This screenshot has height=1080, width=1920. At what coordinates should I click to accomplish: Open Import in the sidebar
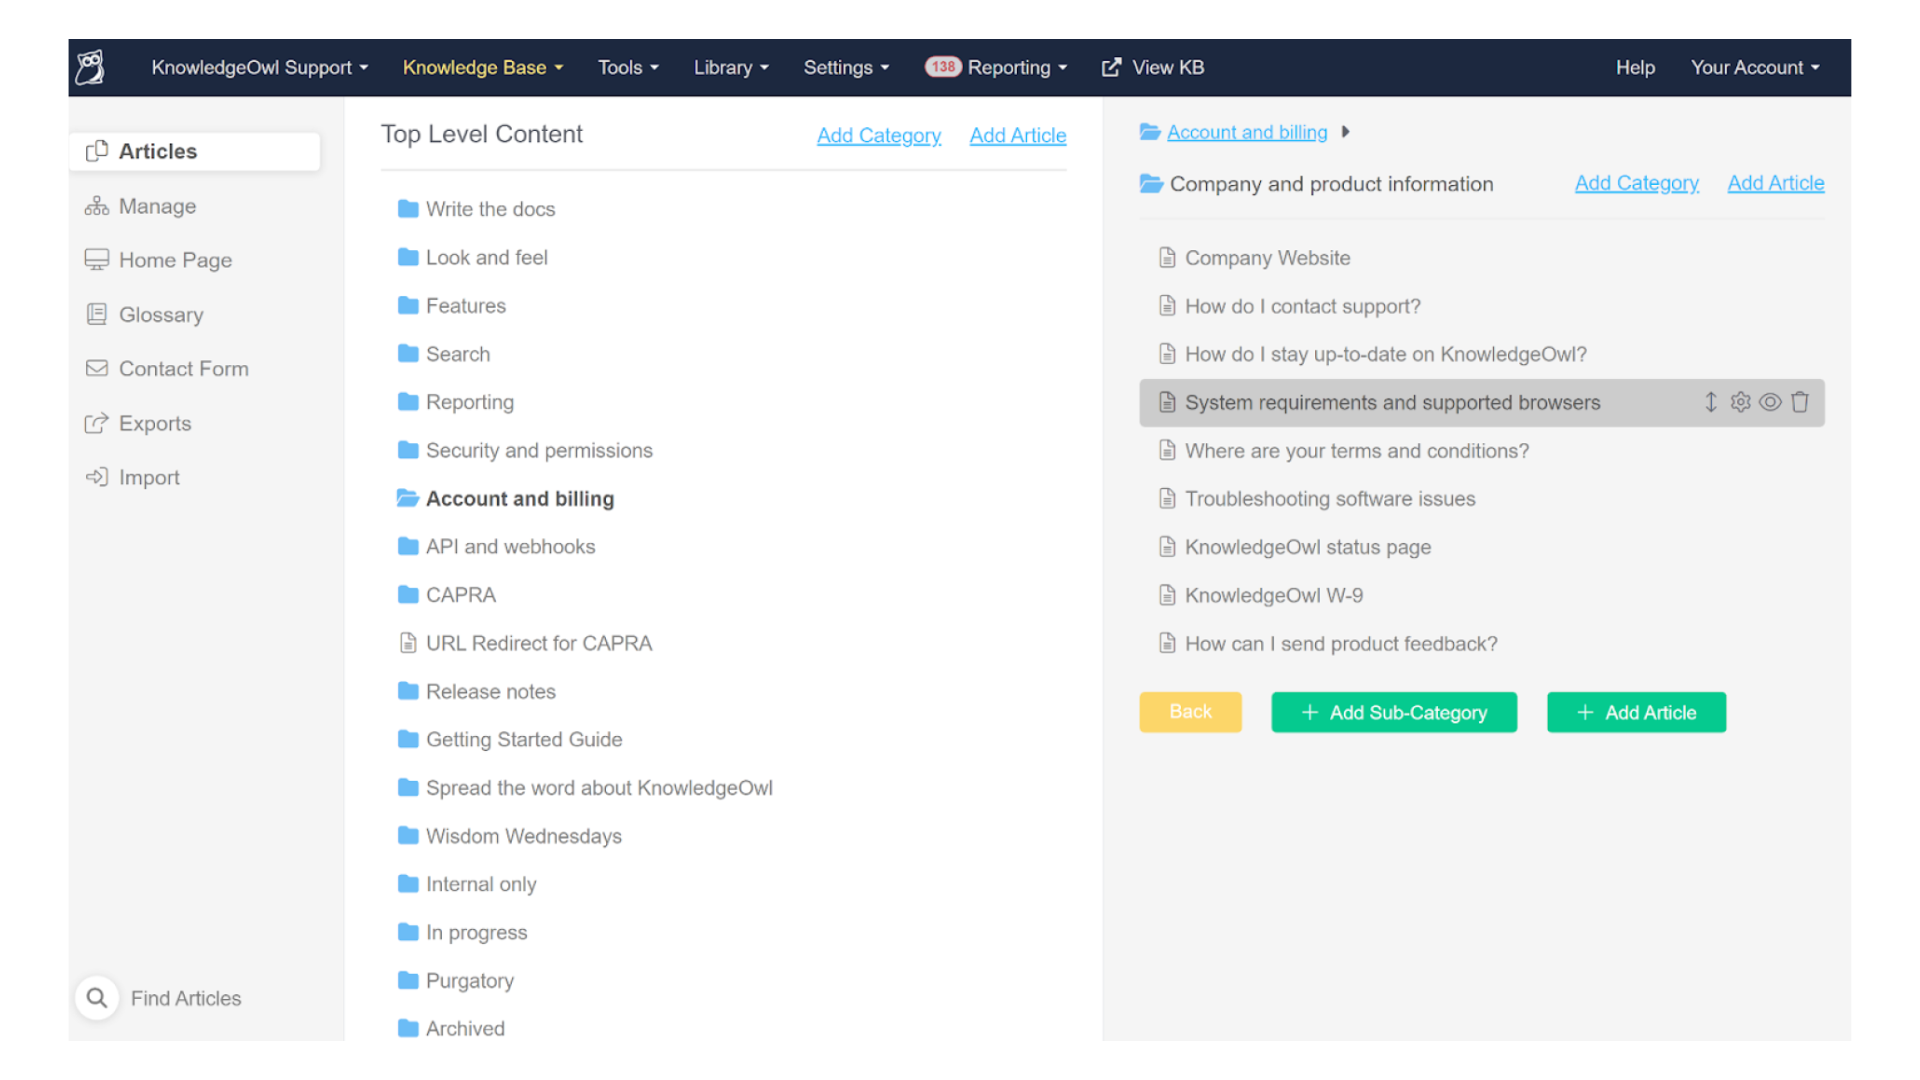point(132,477)
